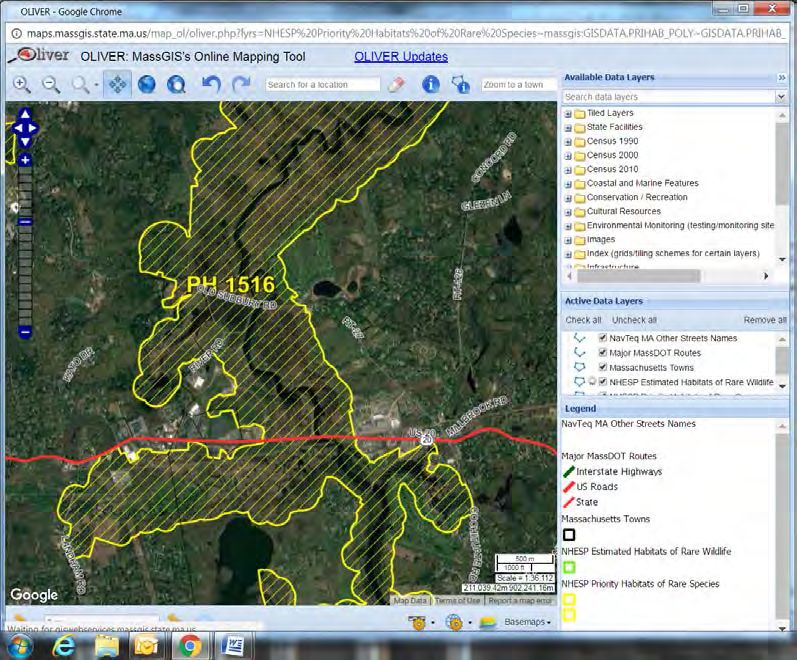Click Massachusetts Towns polygon layer icon

[579, 367]
